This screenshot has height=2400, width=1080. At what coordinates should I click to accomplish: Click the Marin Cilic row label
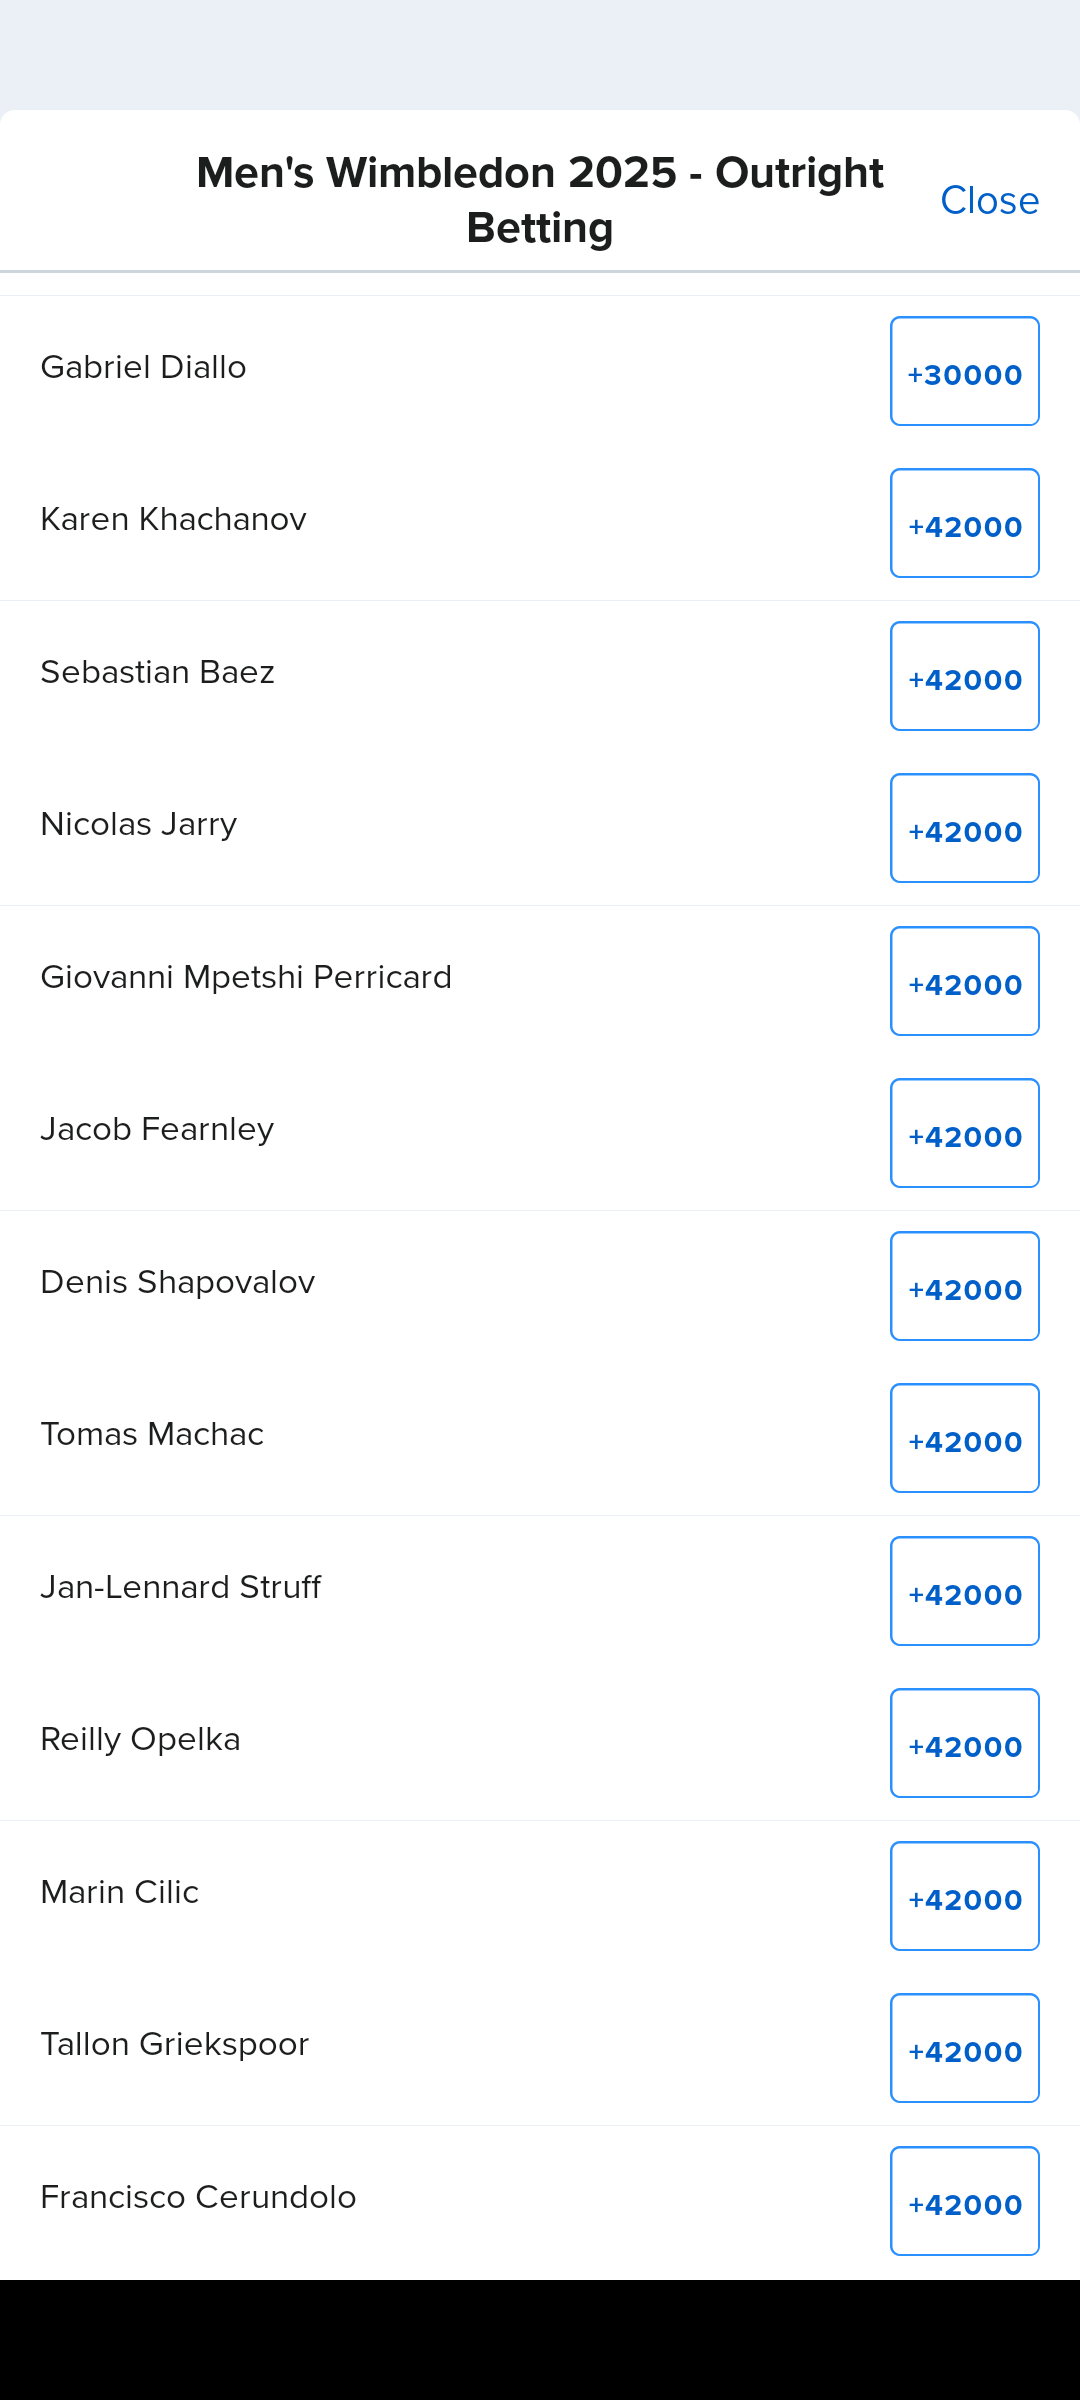tap(120, 1893)
